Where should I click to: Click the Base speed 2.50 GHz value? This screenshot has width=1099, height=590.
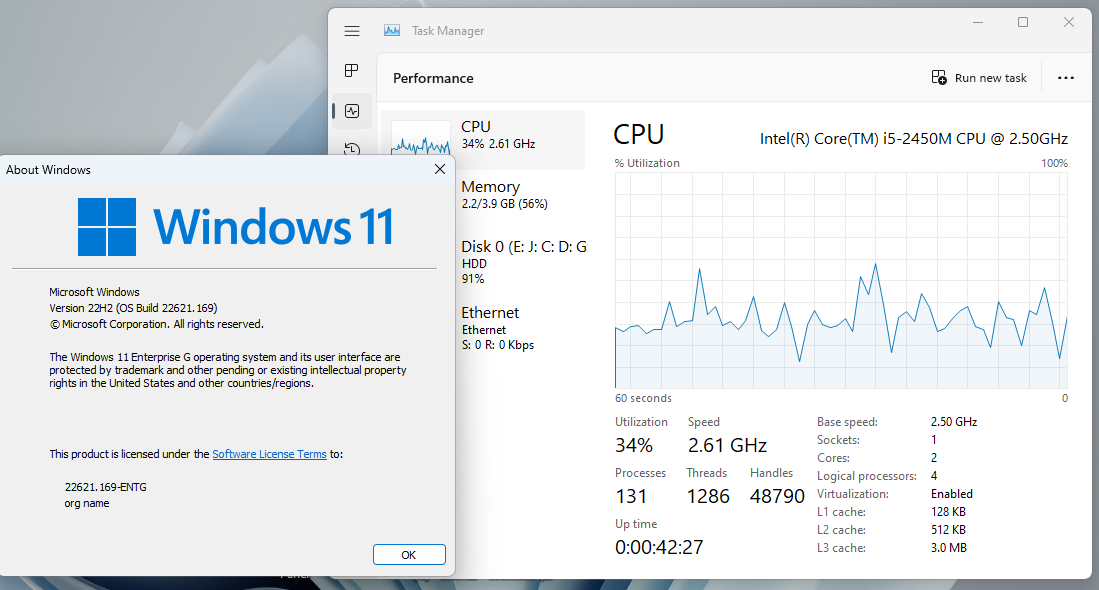pyautogui.click(x=954, y=422)
